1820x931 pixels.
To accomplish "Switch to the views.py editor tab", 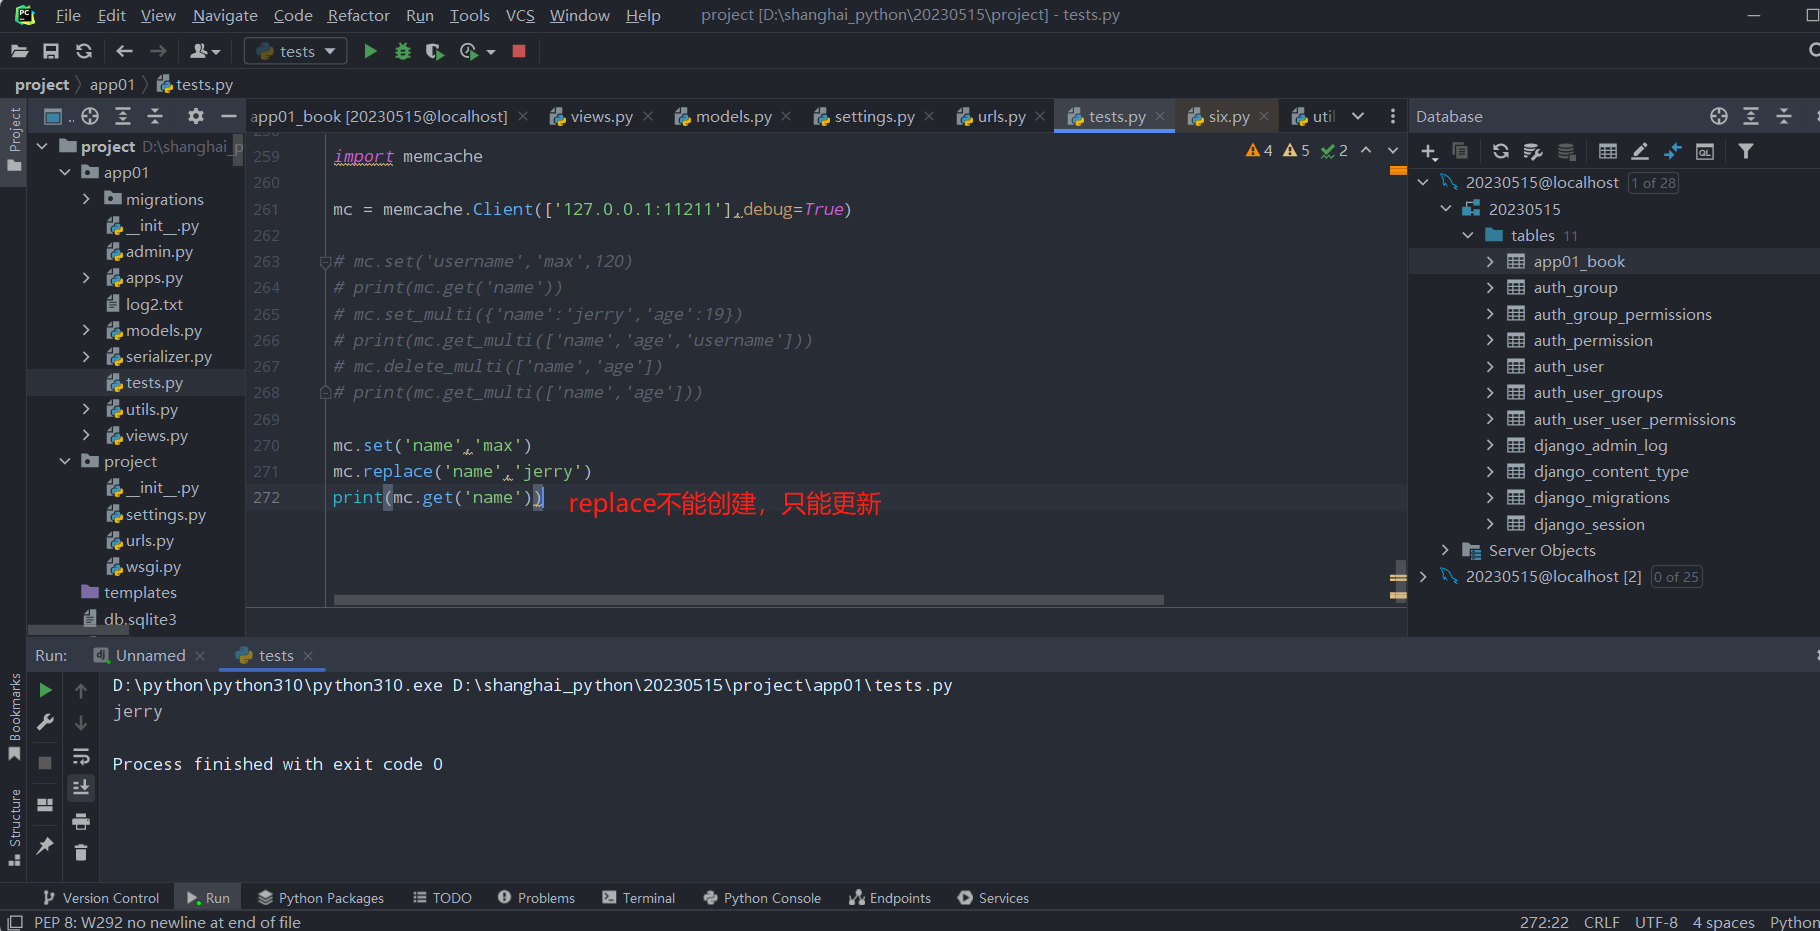I will click(x=600, y=116).
